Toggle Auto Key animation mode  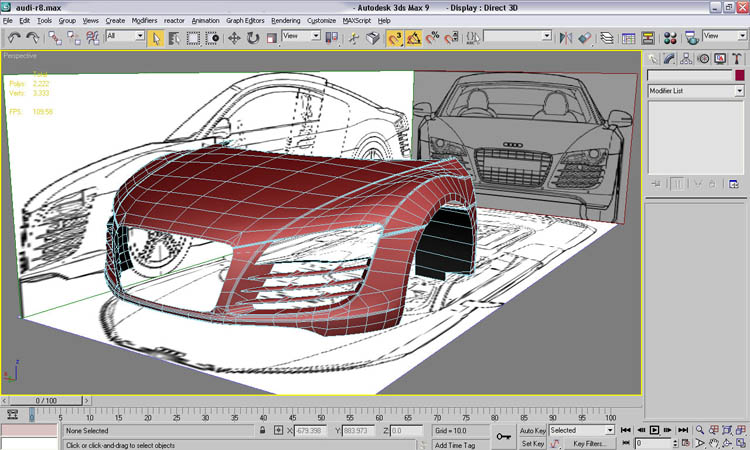531,430
